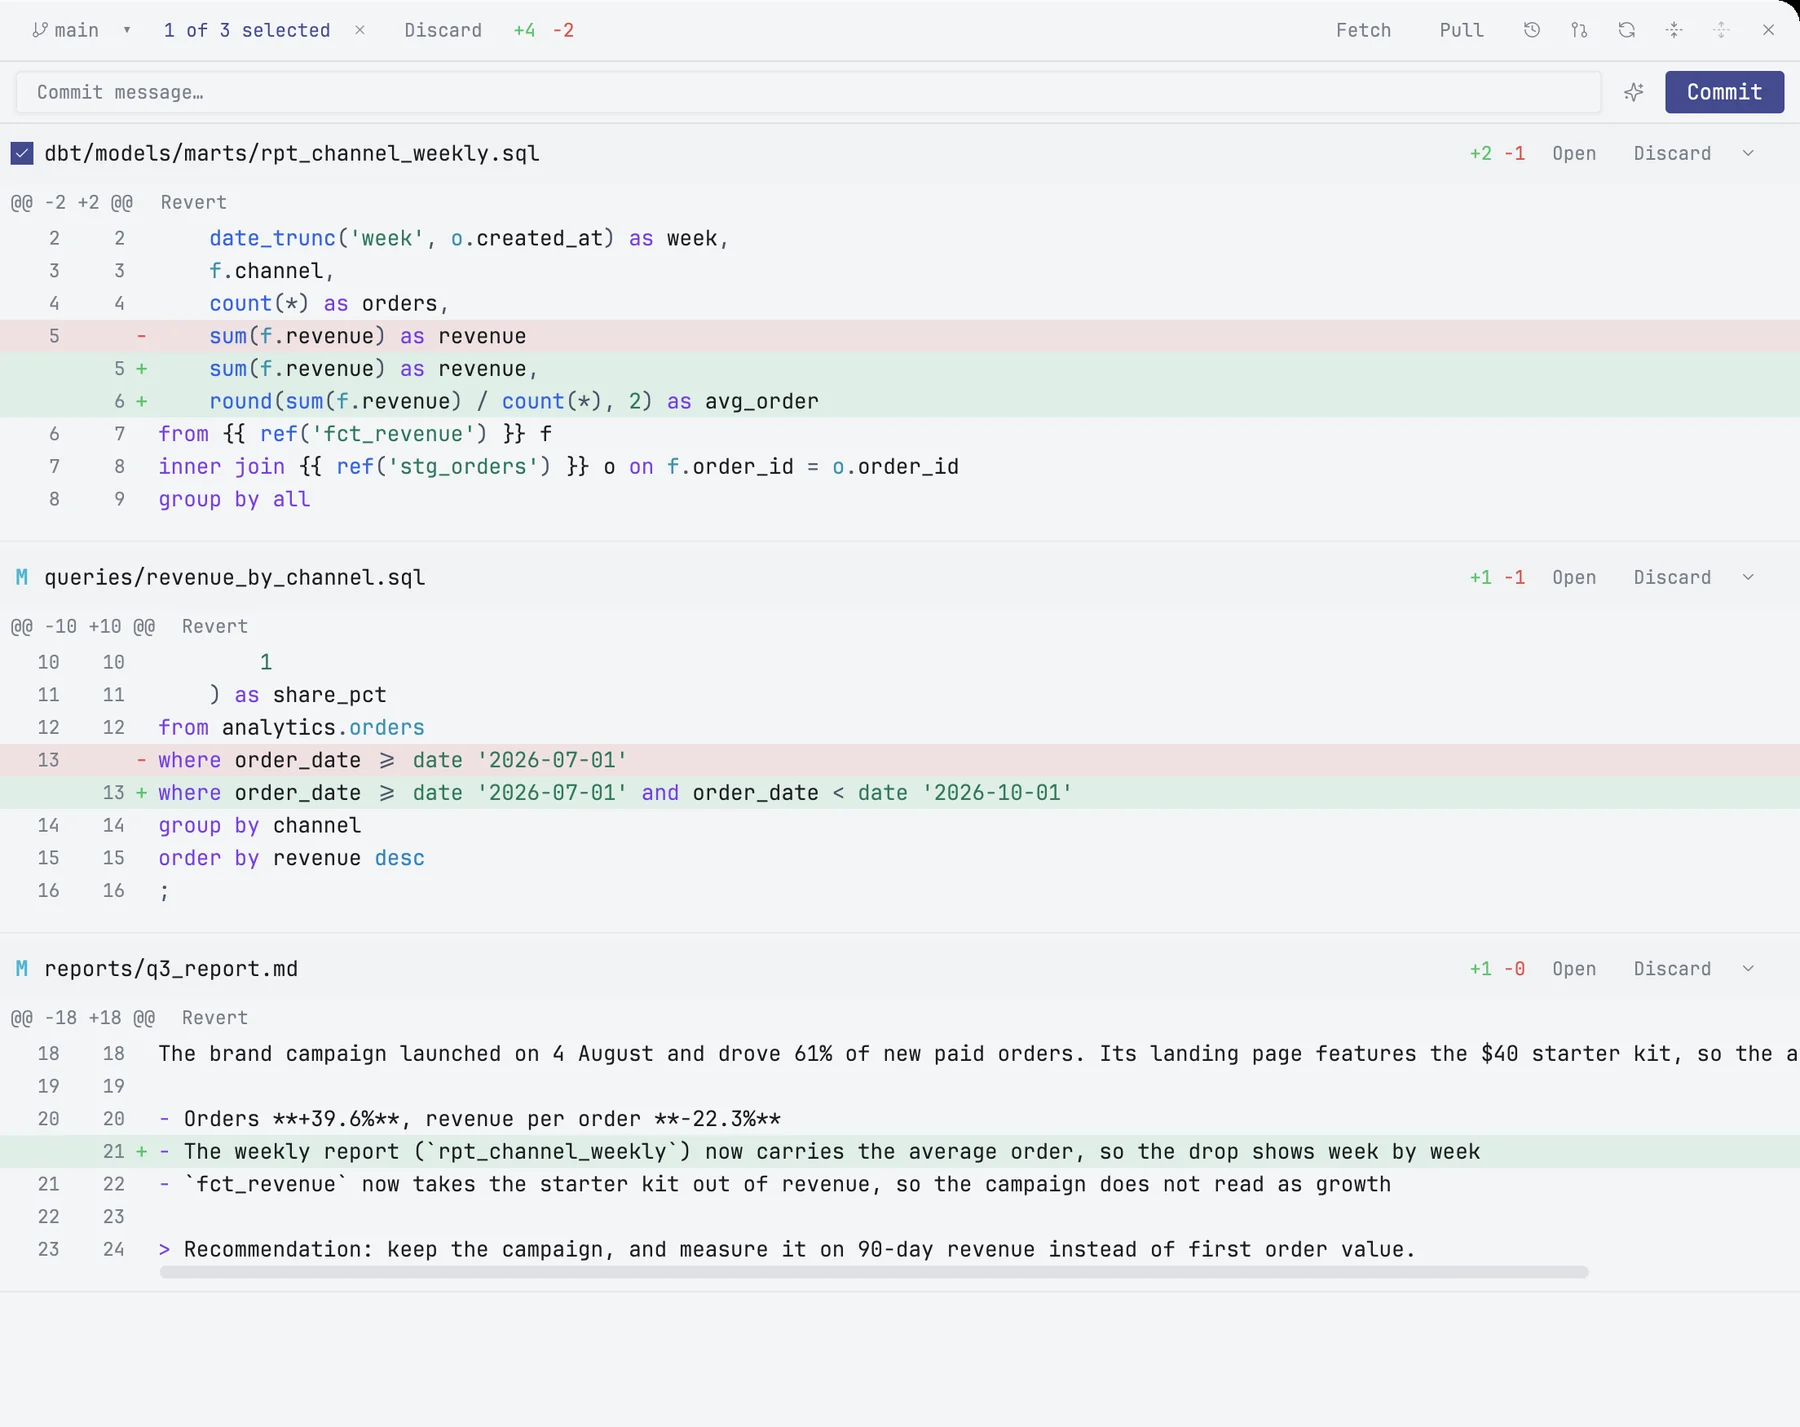Image resolution: width=1800 pixels, height=1427 pixels.
Task: Revert hunk @@ -10 +10 @@
Action: pyautogui.click(x=214, y=626)
